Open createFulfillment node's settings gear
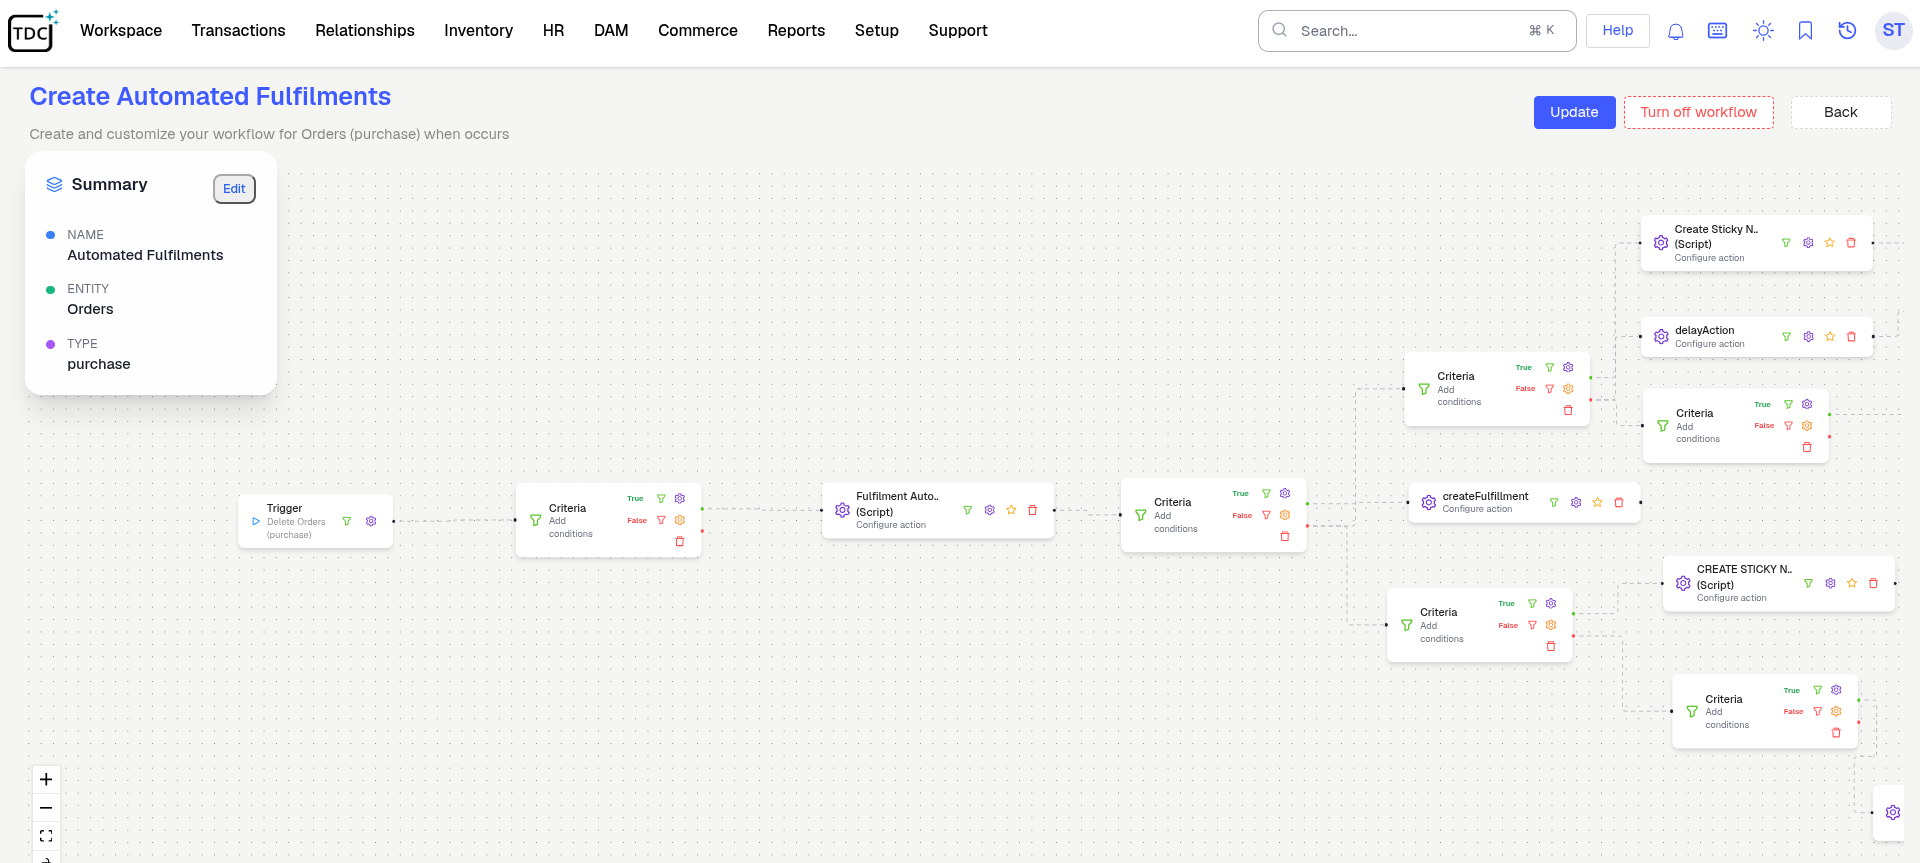The height and width of the screenshot is (863, 1920). click(x=1576, y=502)
